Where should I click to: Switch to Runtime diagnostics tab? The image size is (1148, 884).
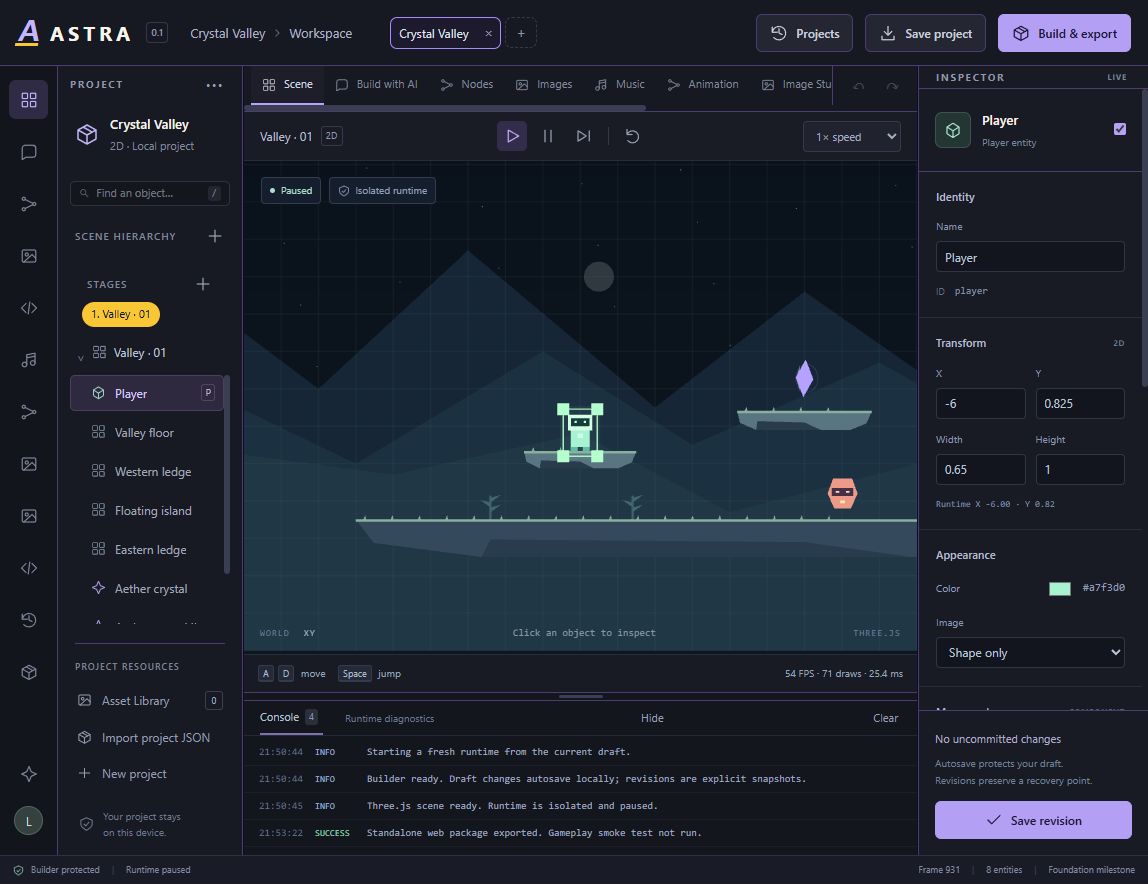(390, 718)
